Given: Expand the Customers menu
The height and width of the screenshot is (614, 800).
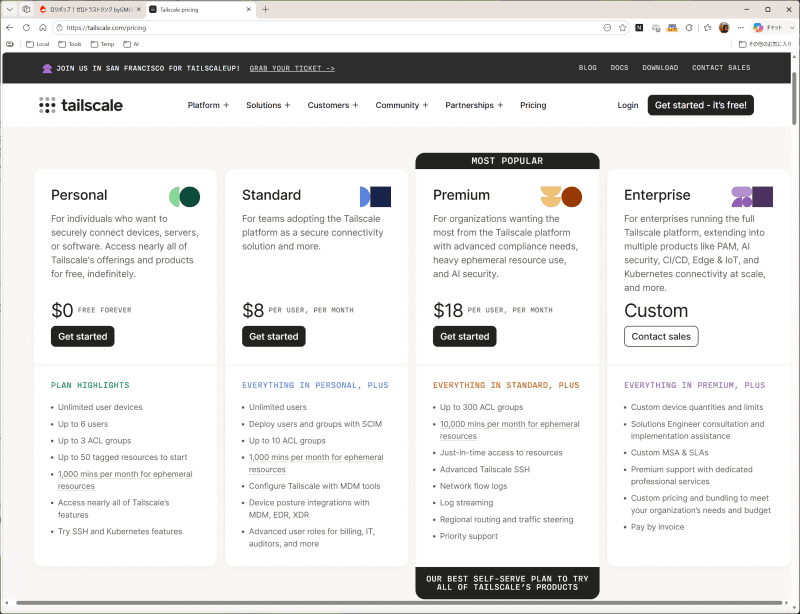Looking at the screenshot, I should coord(333,105).
